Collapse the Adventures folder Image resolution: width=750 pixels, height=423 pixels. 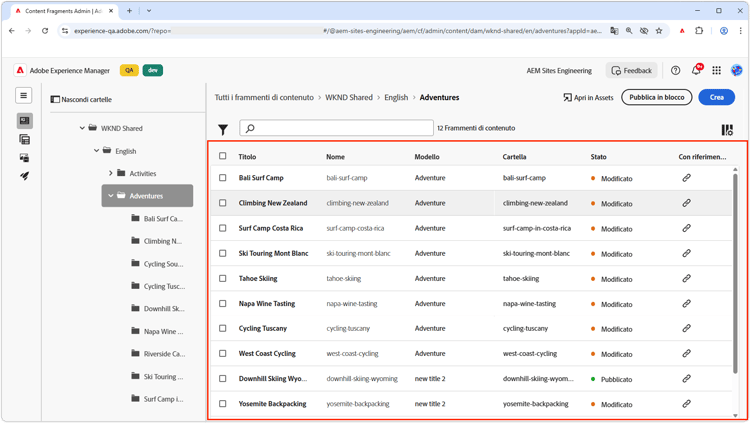(111, 196)
